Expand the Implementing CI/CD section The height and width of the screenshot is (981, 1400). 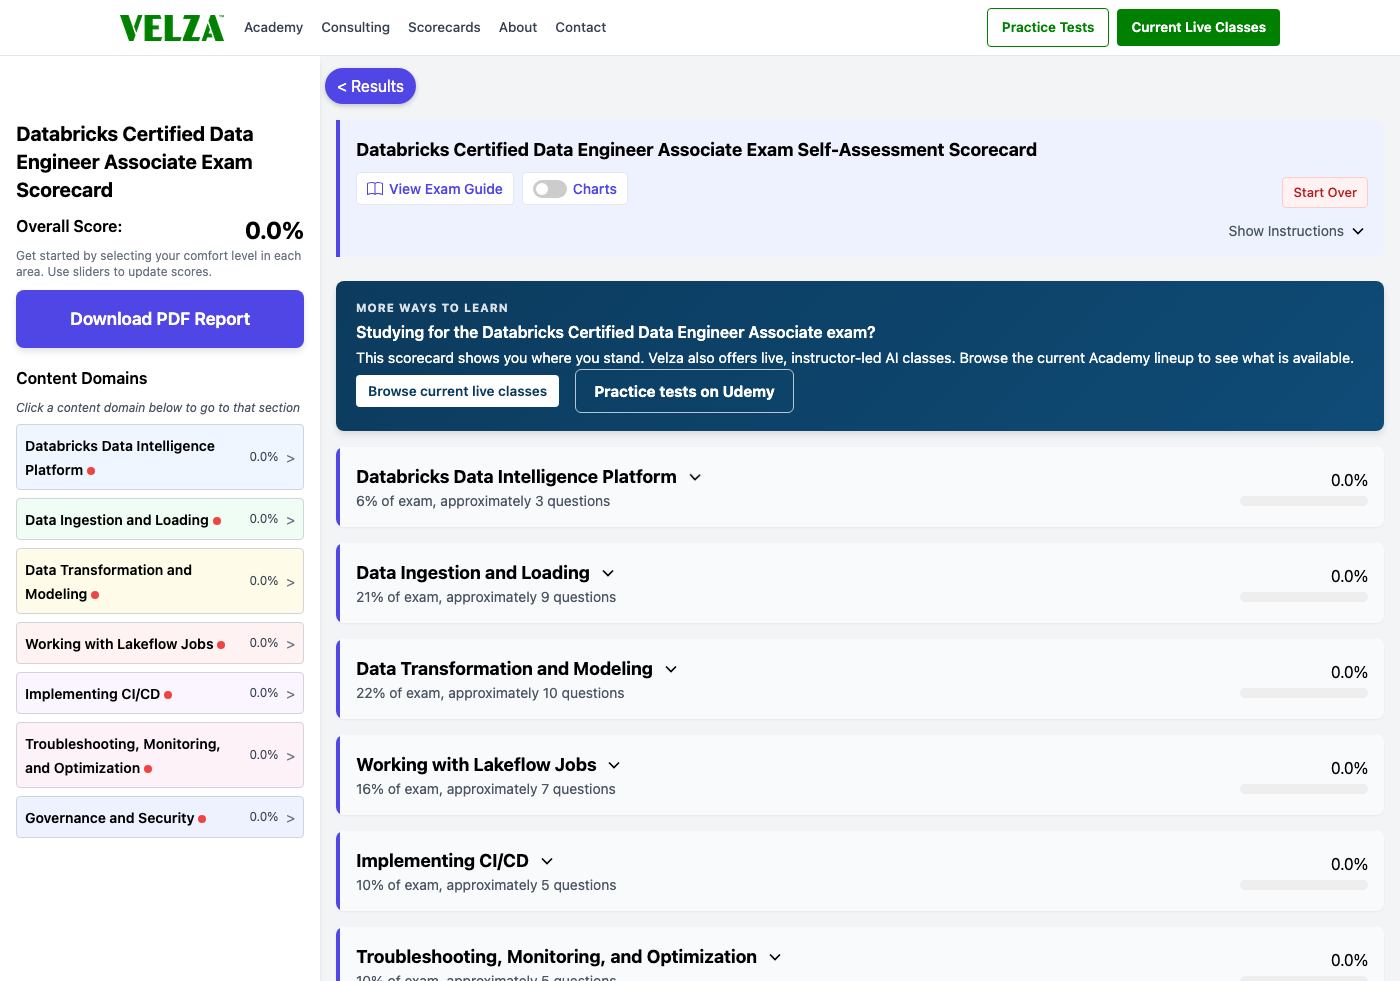pyautogui.click(x=547, y=861)
